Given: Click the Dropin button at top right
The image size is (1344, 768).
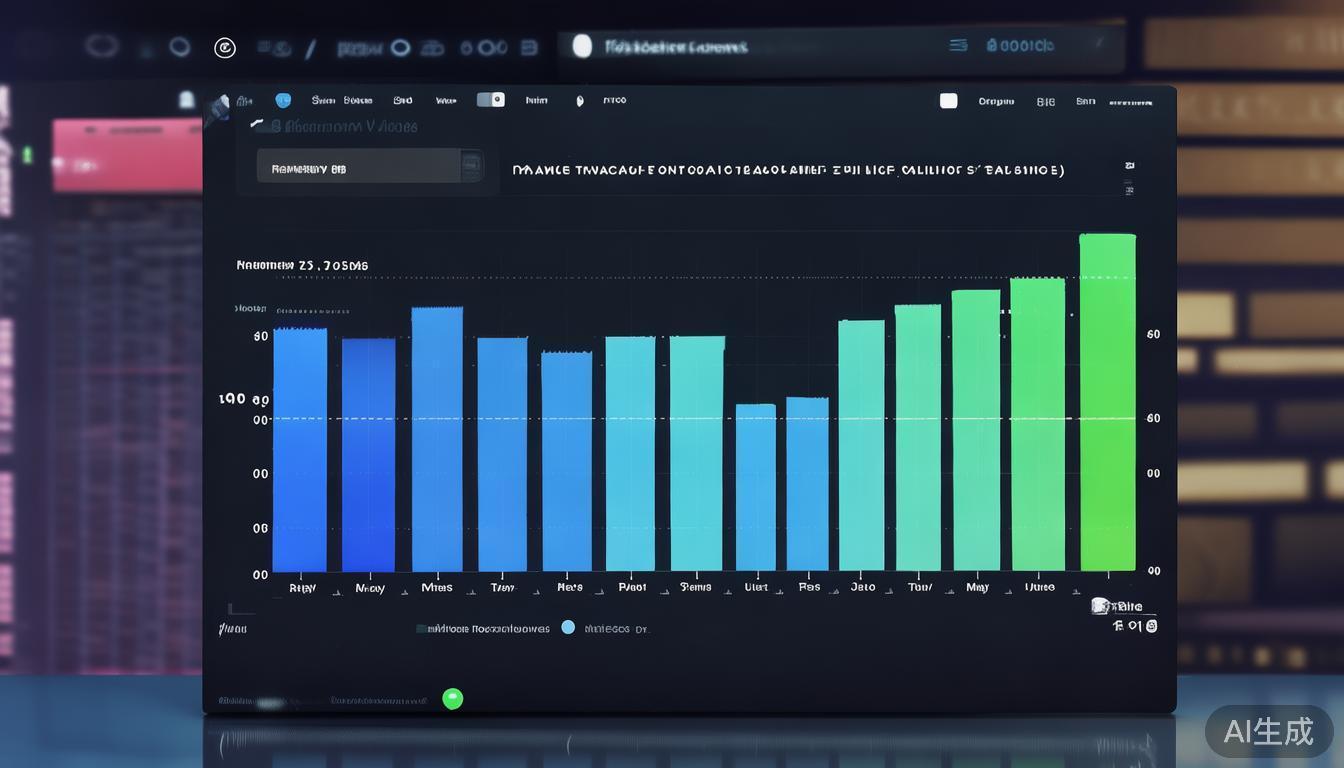Looking at the screenshot, I should 996,101.
